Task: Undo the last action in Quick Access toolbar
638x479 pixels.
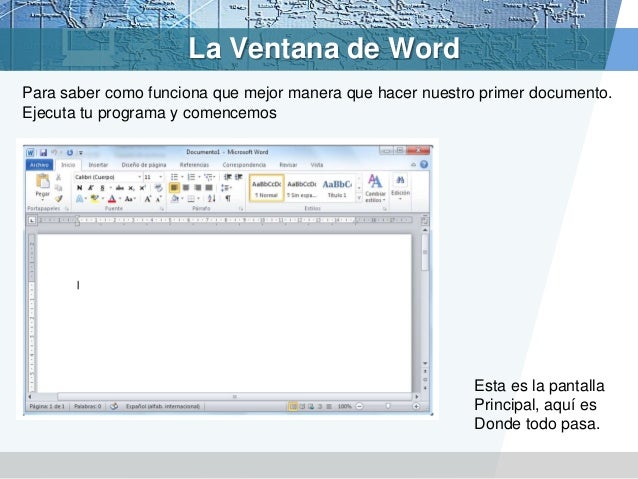Action: tap(54, 153)
